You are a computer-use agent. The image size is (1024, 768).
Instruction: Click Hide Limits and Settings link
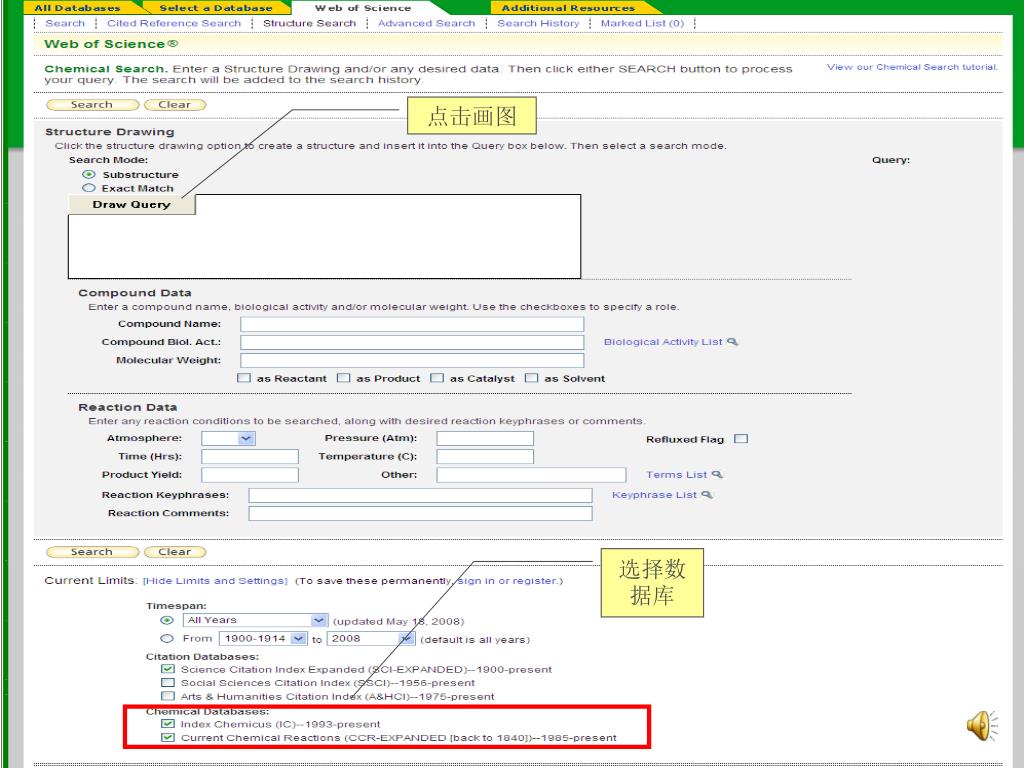(215, 581)
